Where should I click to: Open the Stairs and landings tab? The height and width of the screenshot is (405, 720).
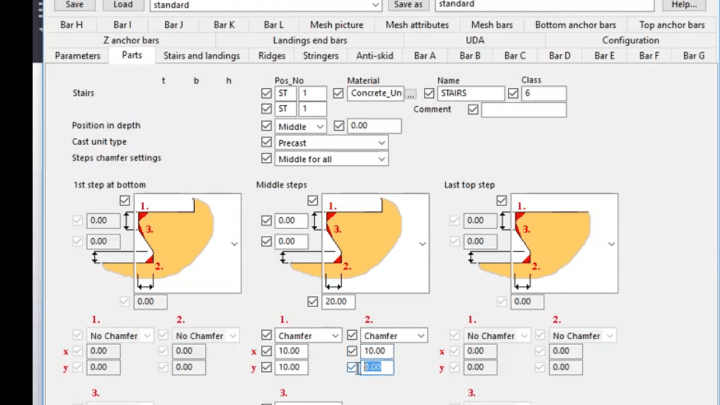coord(202,56)
